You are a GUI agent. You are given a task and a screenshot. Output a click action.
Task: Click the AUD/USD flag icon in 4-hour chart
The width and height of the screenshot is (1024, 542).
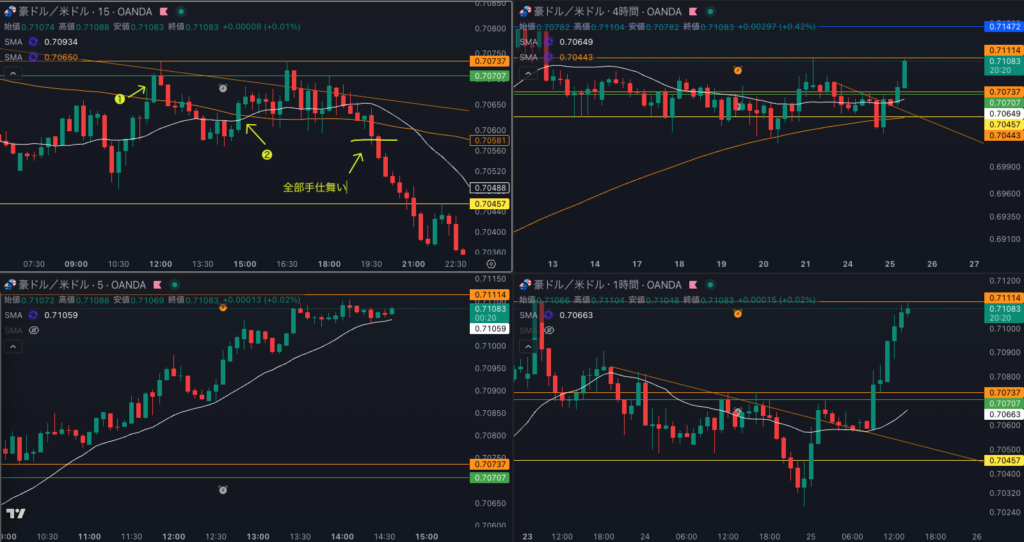[522, 12]
